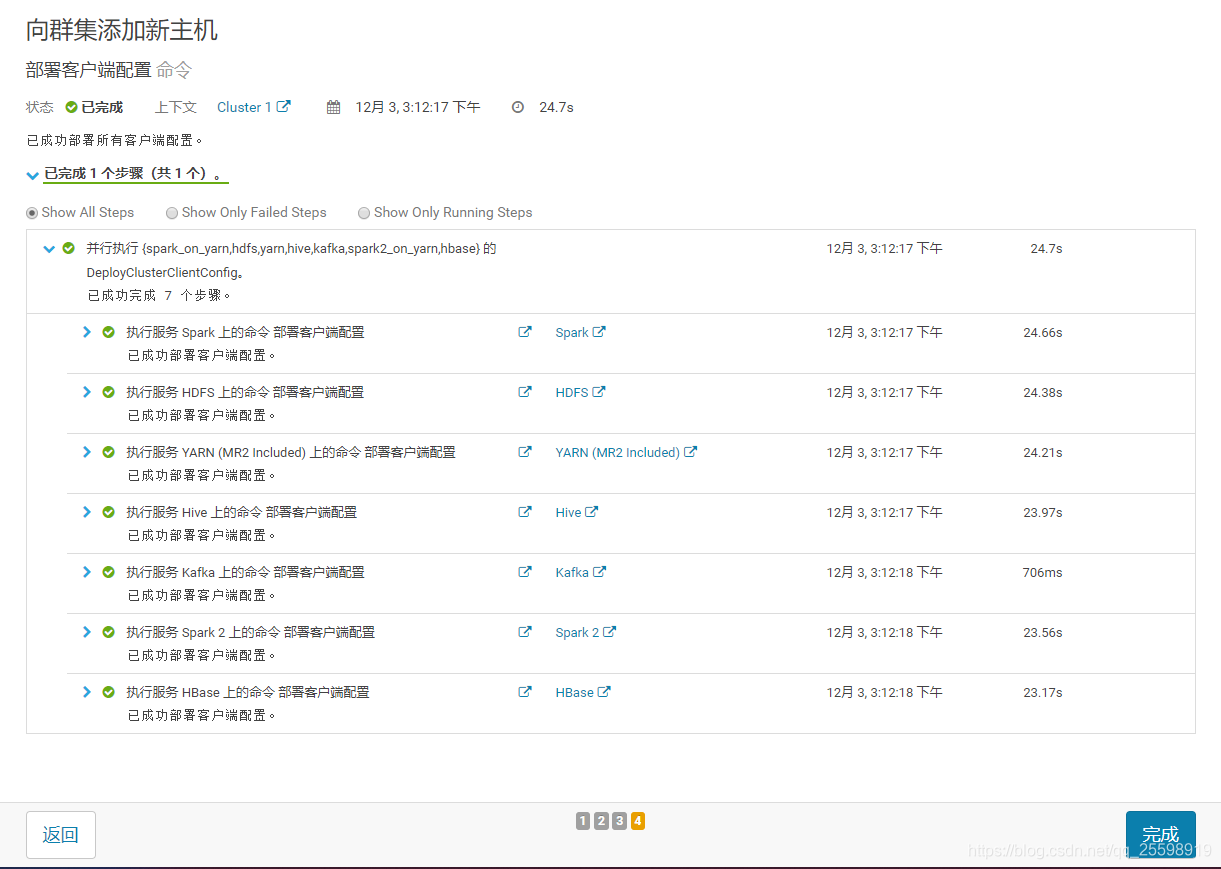
Task: Select current wizard step 4
Action: pos(638,821)
